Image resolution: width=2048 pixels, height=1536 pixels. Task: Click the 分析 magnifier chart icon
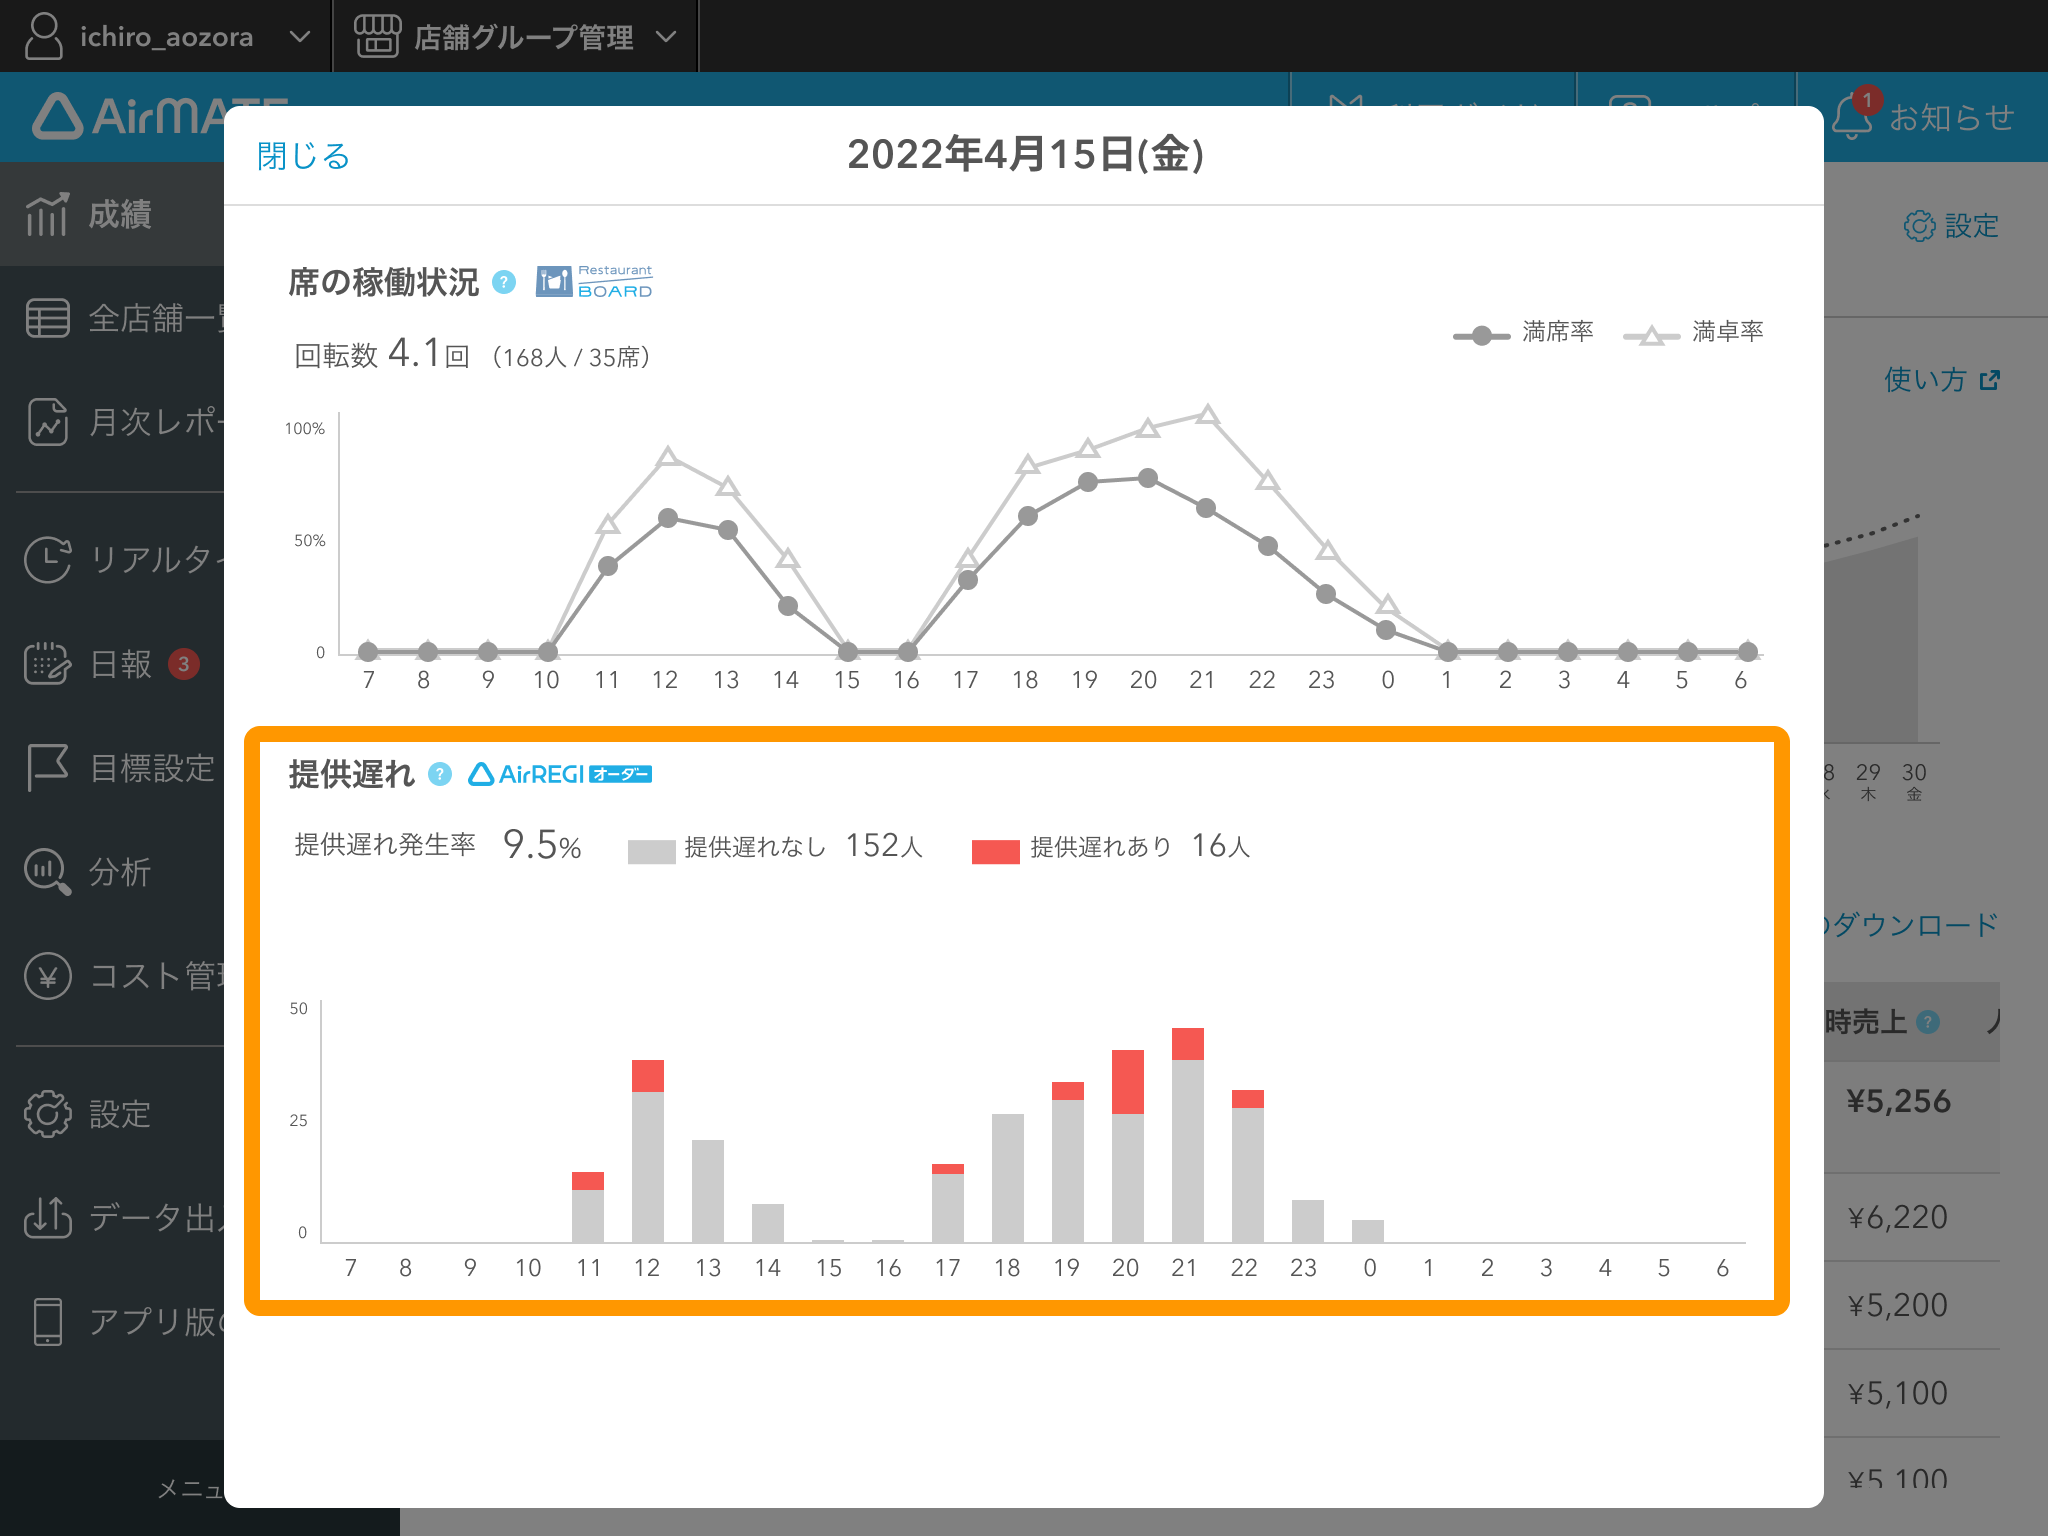pos(47,872)
